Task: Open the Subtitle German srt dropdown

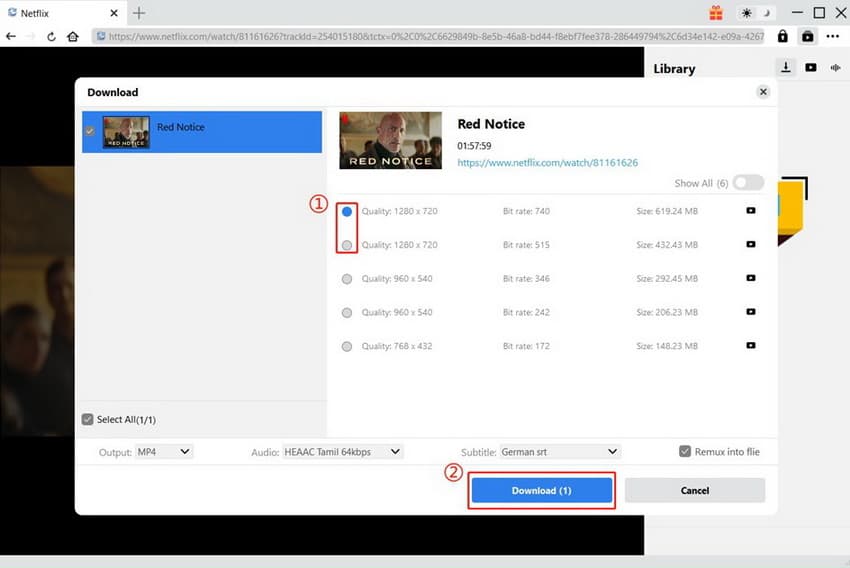Action: click(560, 452)
